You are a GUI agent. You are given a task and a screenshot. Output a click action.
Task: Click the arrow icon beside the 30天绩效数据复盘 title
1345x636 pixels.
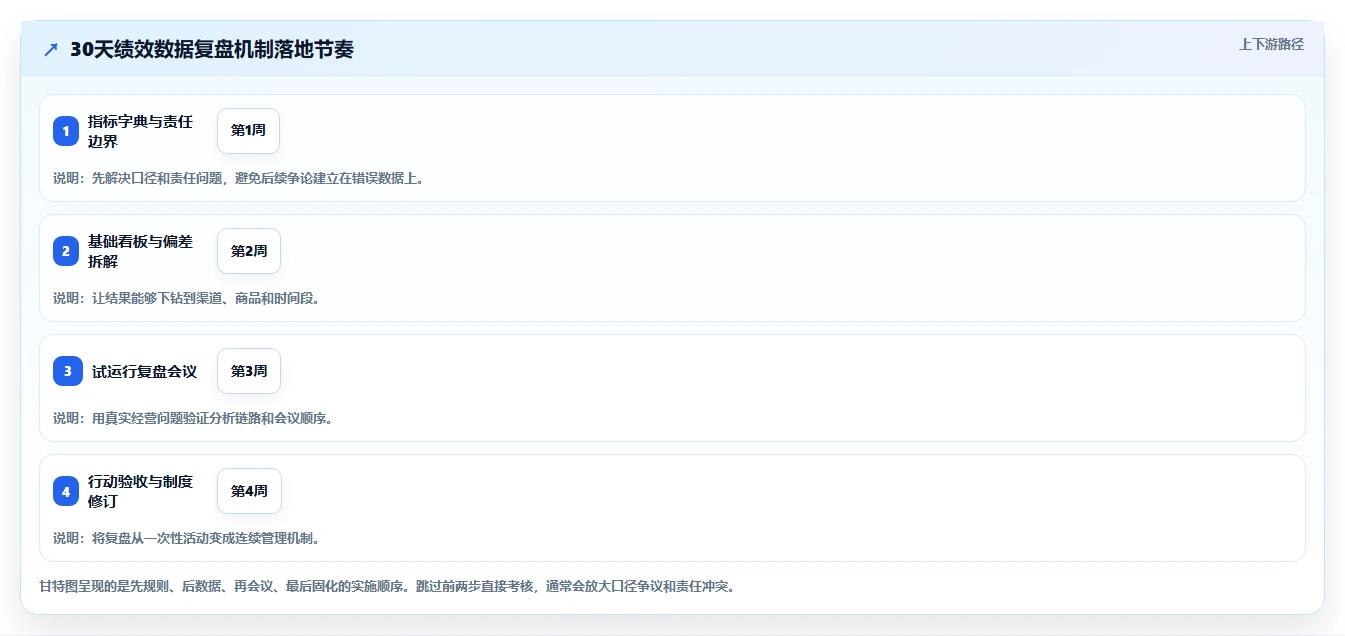point(51,50)
